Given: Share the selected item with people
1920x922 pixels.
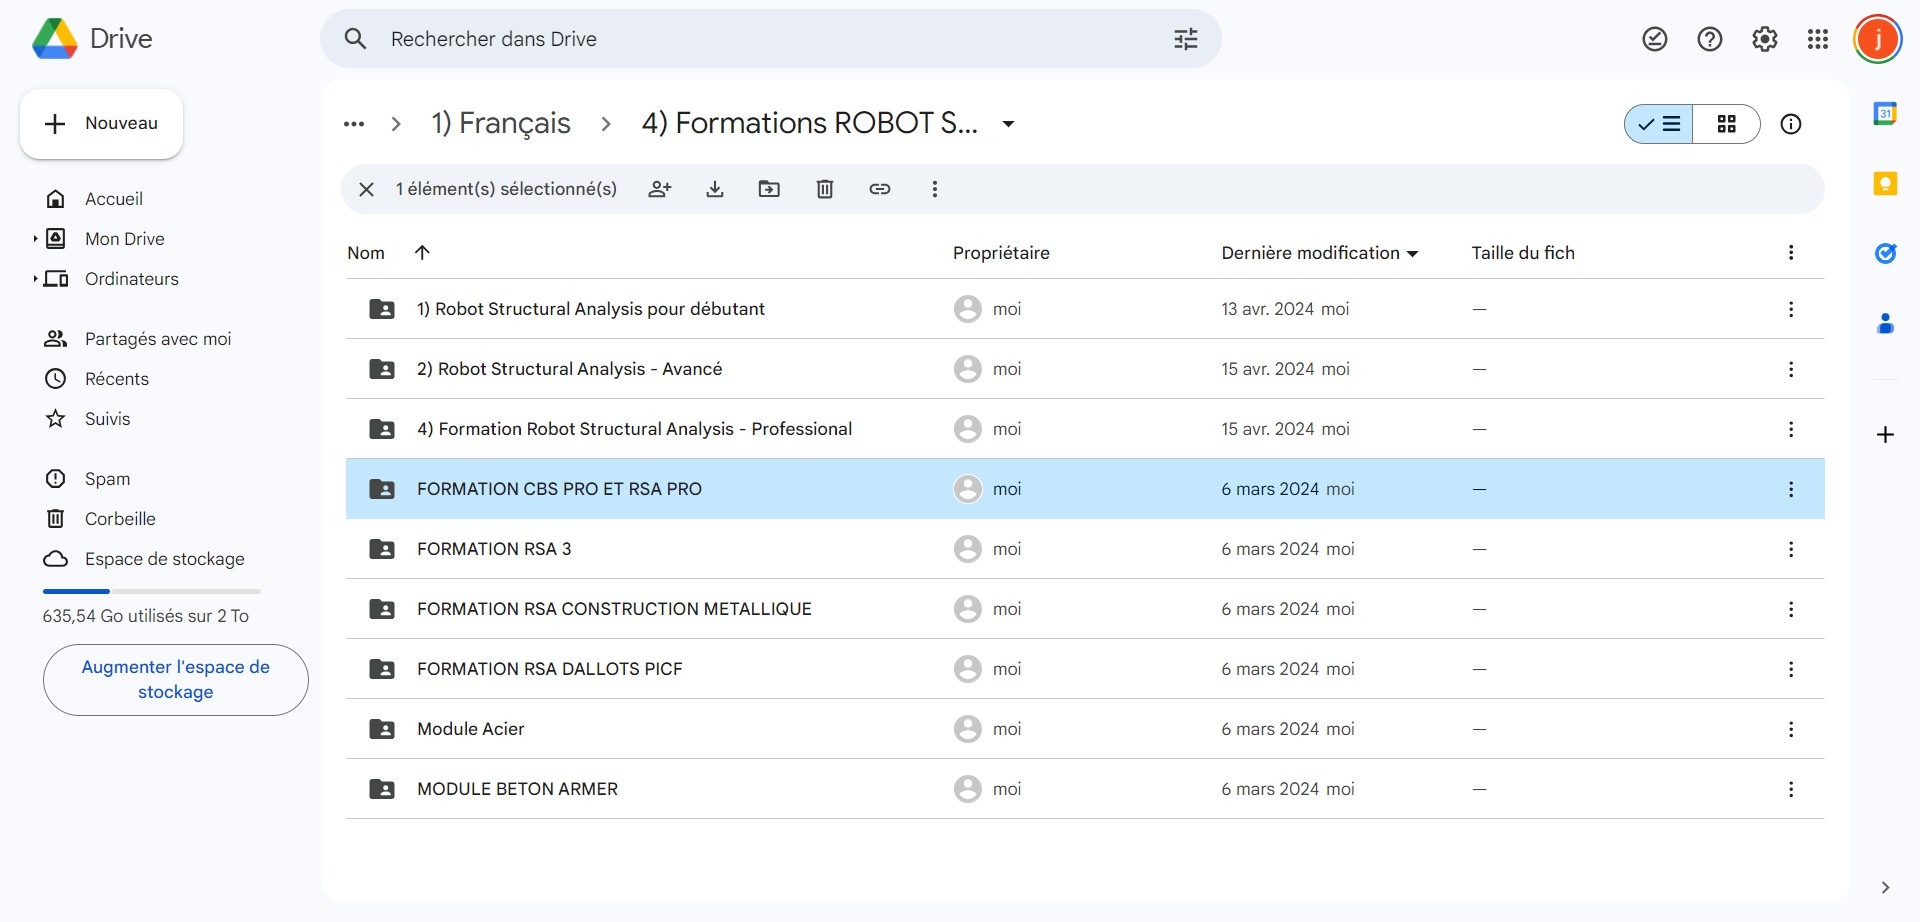Looking at the screenshot, I should [x=660, y=189].
